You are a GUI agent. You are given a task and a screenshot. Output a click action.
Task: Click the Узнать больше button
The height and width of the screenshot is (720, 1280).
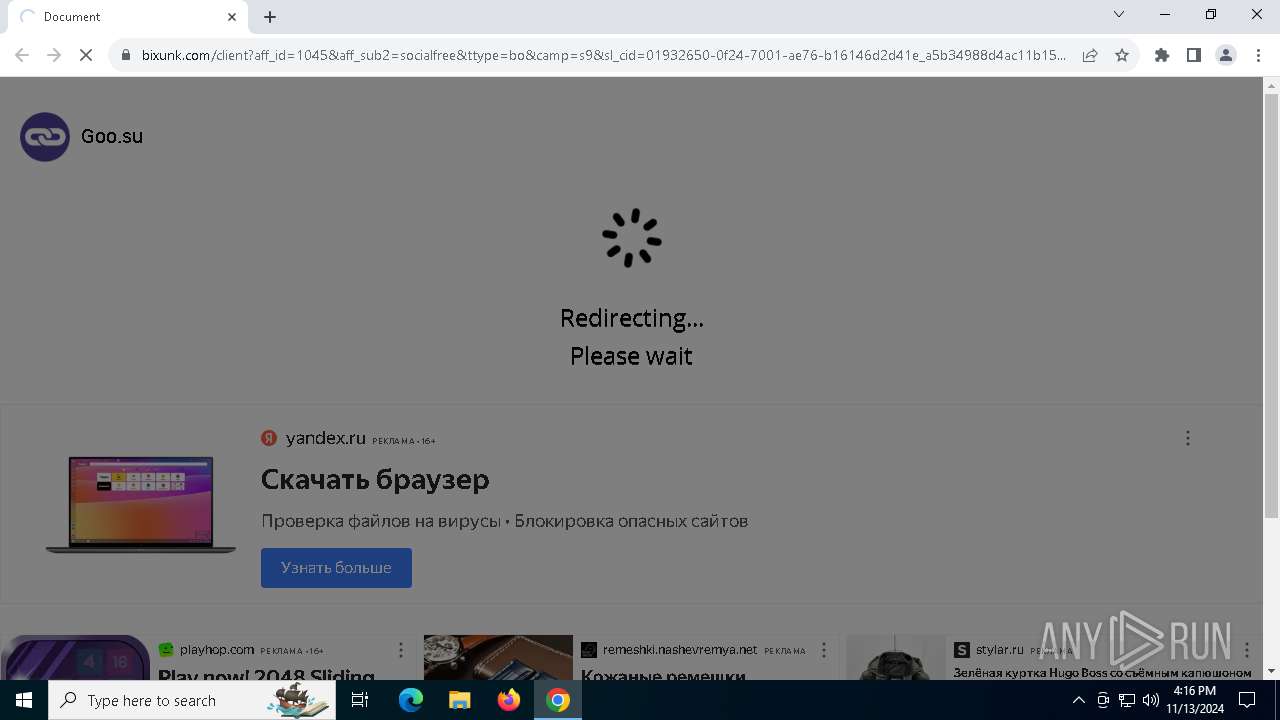tap(336, 568)
